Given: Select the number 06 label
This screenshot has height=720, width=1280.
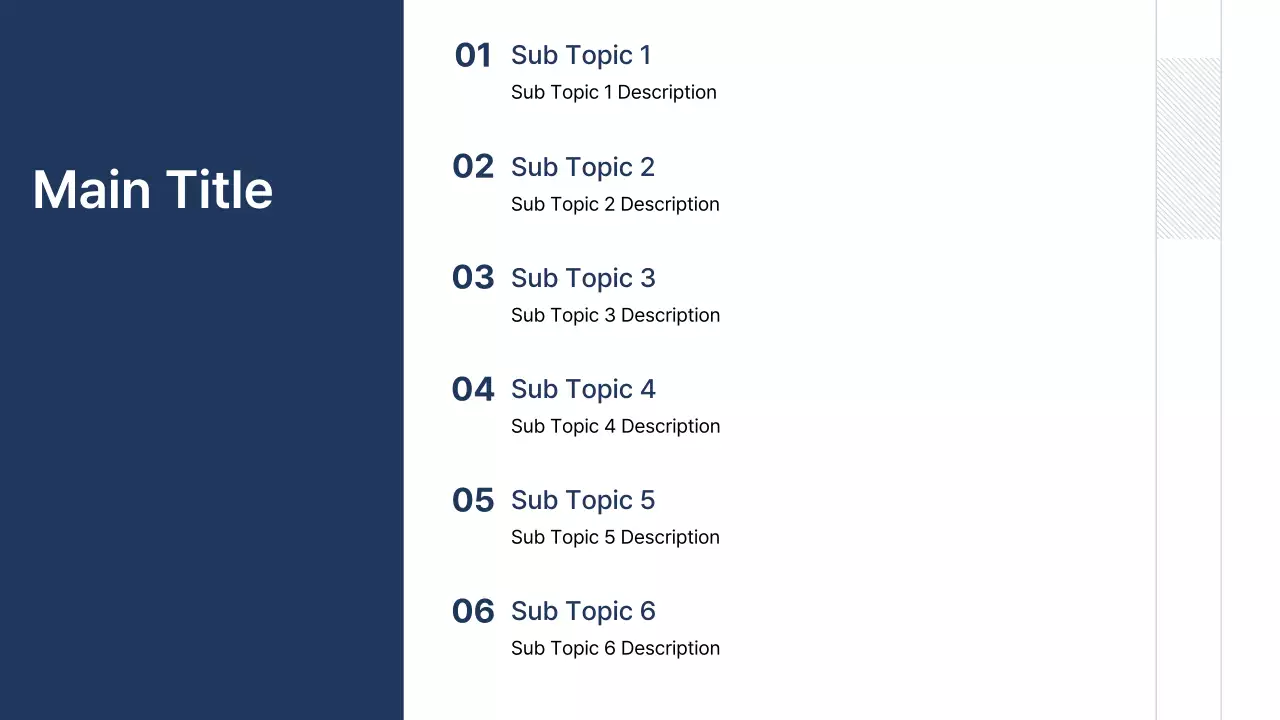Looking at the screenshot, I should click(473, 611).
